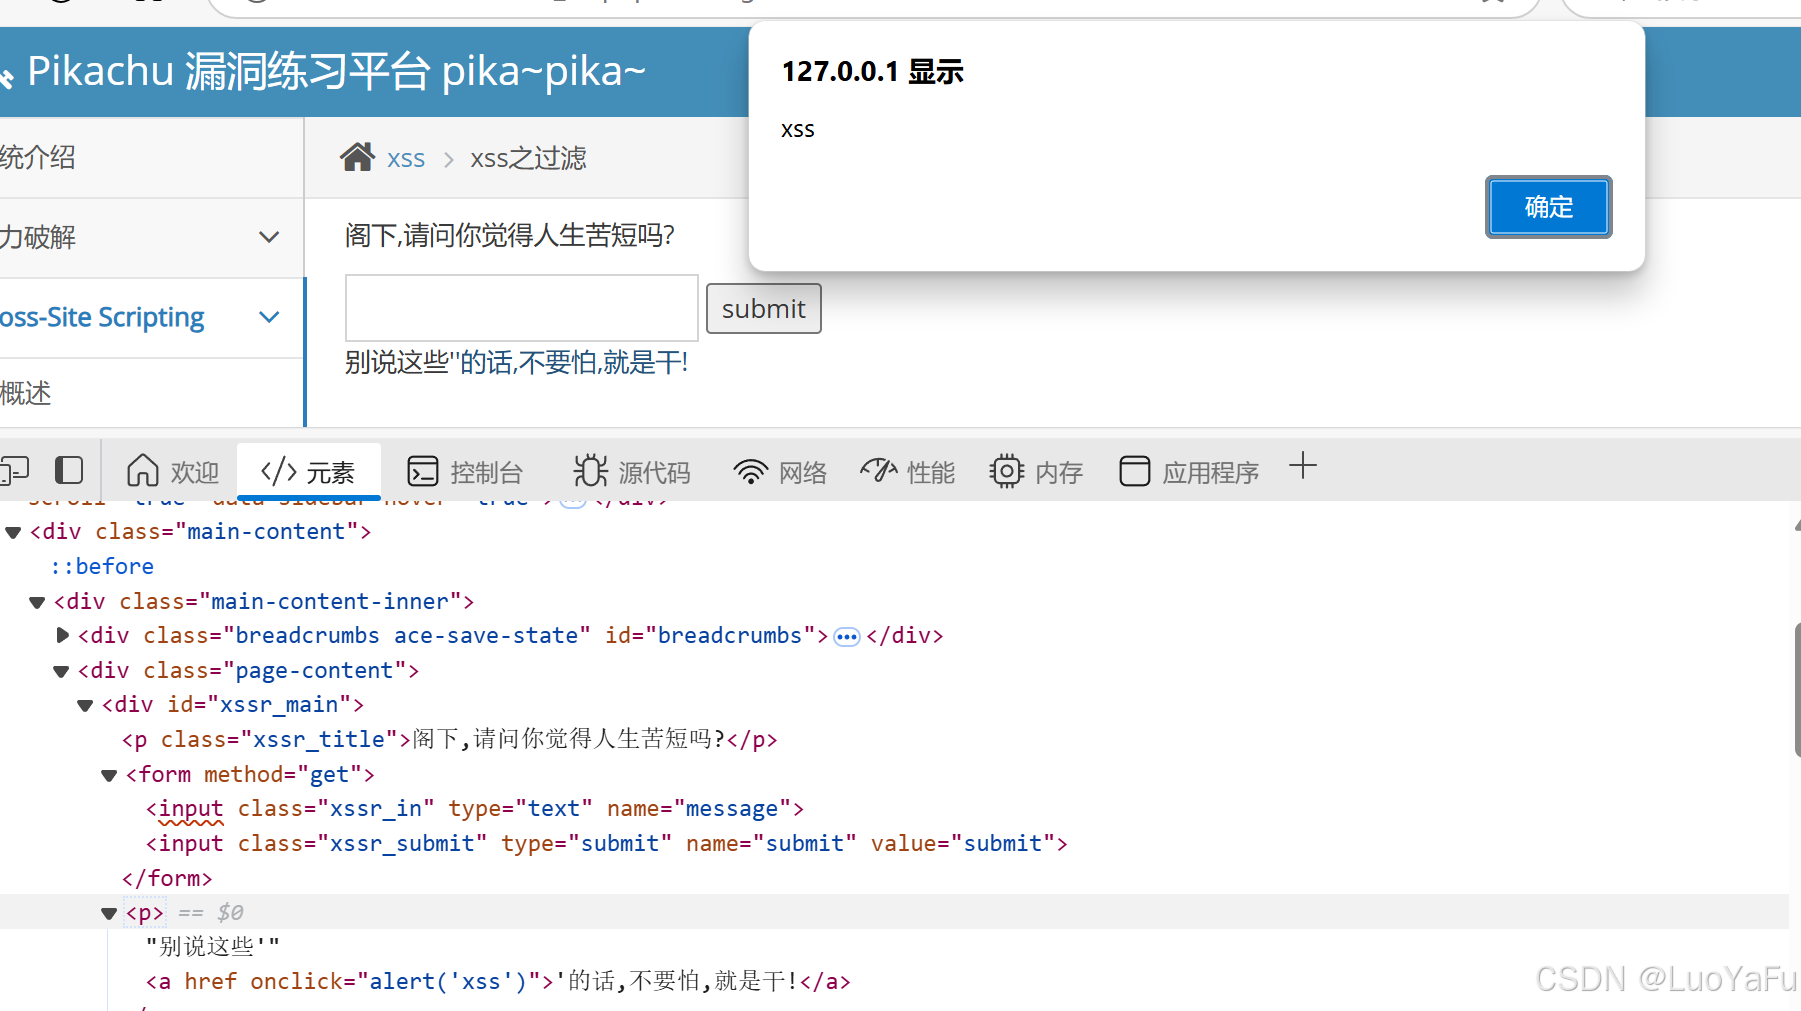Click the home icon in breadcrumbs
Screen dimensions: 1801x1011
click(357, 157)
